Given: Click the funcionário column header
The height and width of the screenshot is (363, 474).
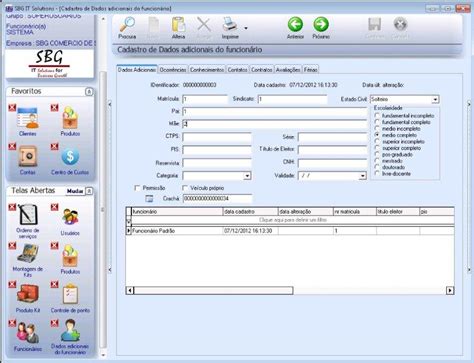Looking at the screenshot, I should coord(177,212).
